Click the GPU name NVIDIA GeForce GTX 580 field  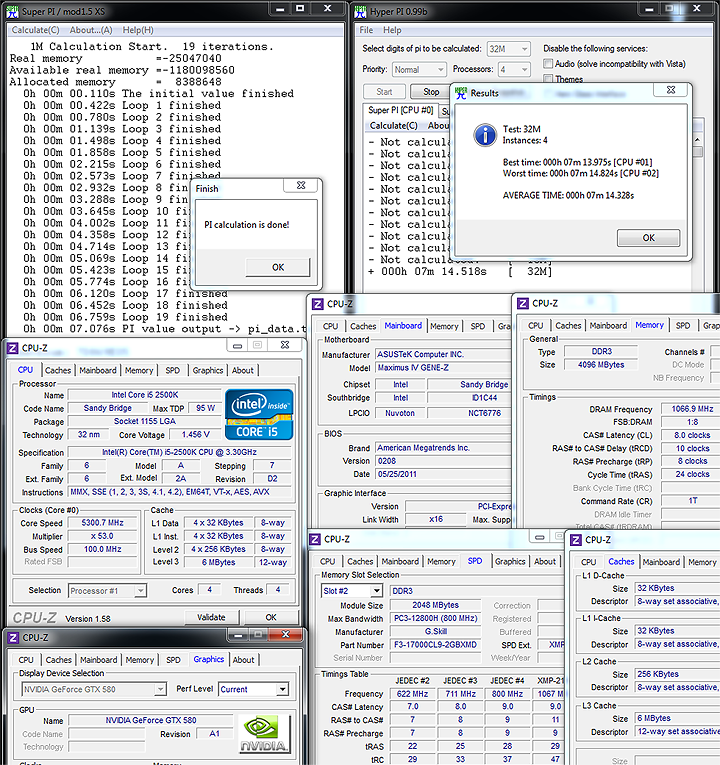(151, 720)
